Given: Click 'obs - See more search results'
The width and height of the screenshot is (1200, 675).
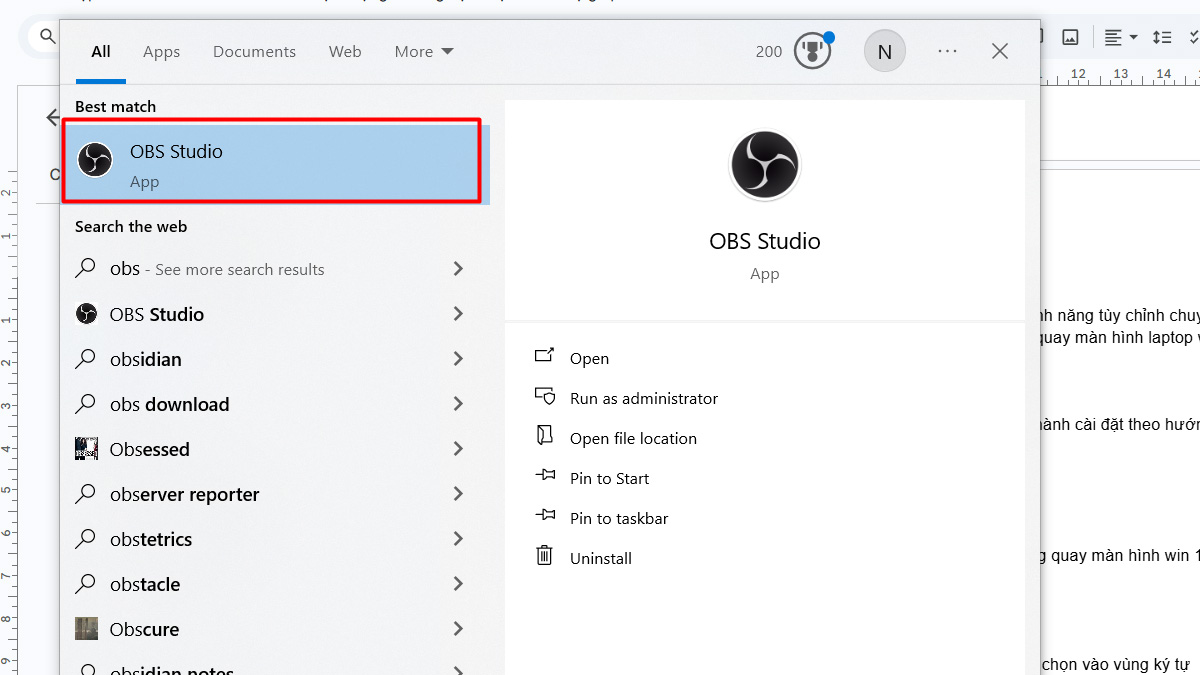Looking at the screenshot, I should click(217, 269).
